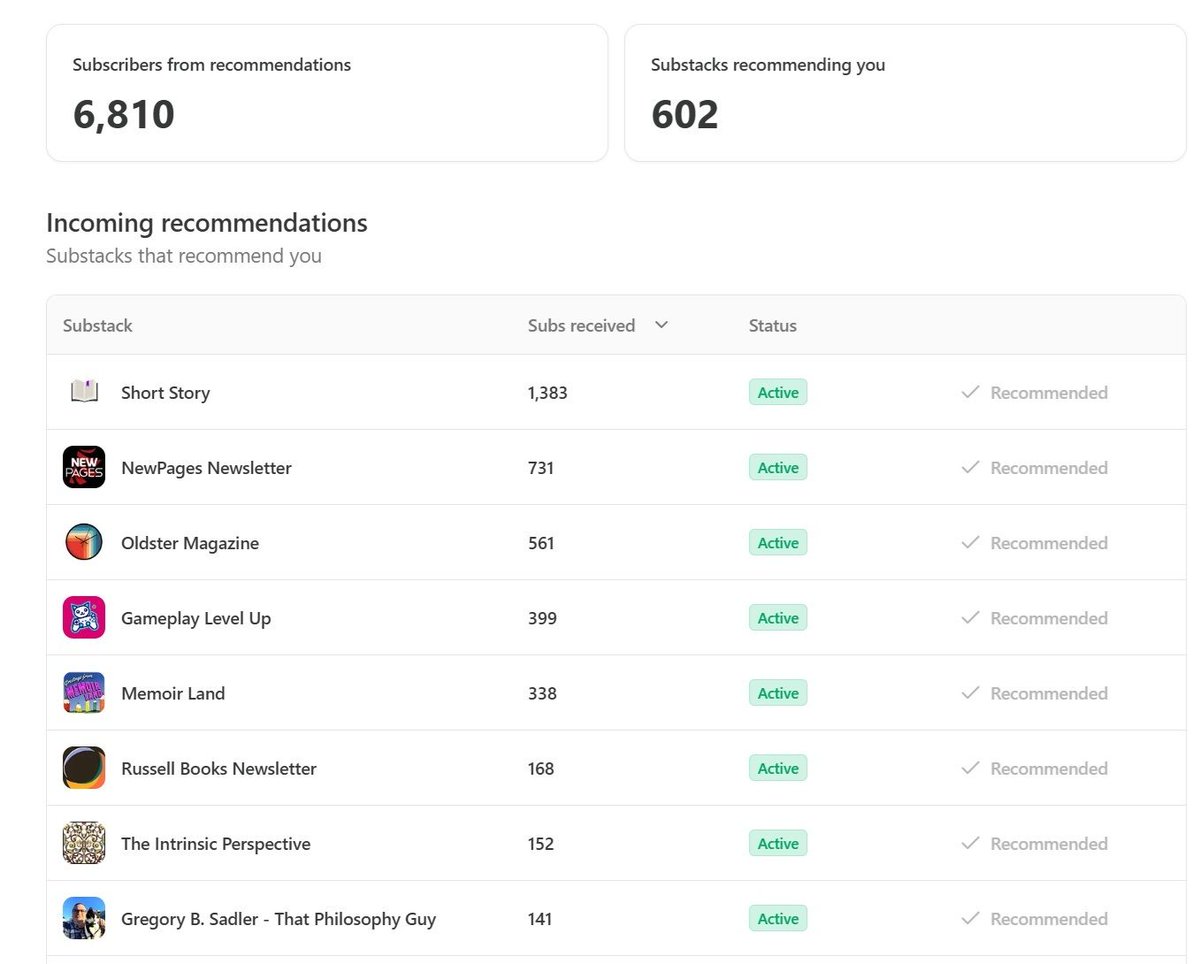Open the NewPages Newsletter link
The width and height of the screenshot is (1200, 964).
tap(206, 468)
